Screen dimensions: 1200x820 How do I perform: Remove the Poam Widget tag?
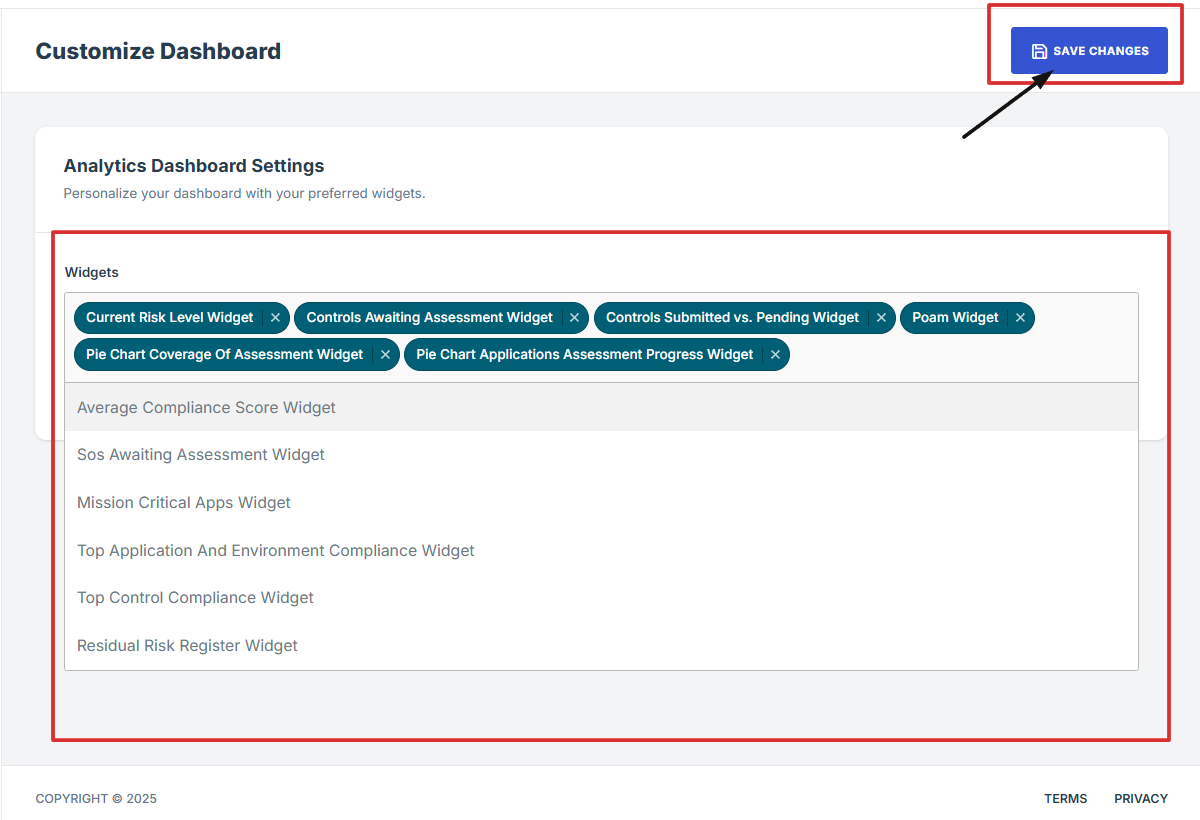1020,318
